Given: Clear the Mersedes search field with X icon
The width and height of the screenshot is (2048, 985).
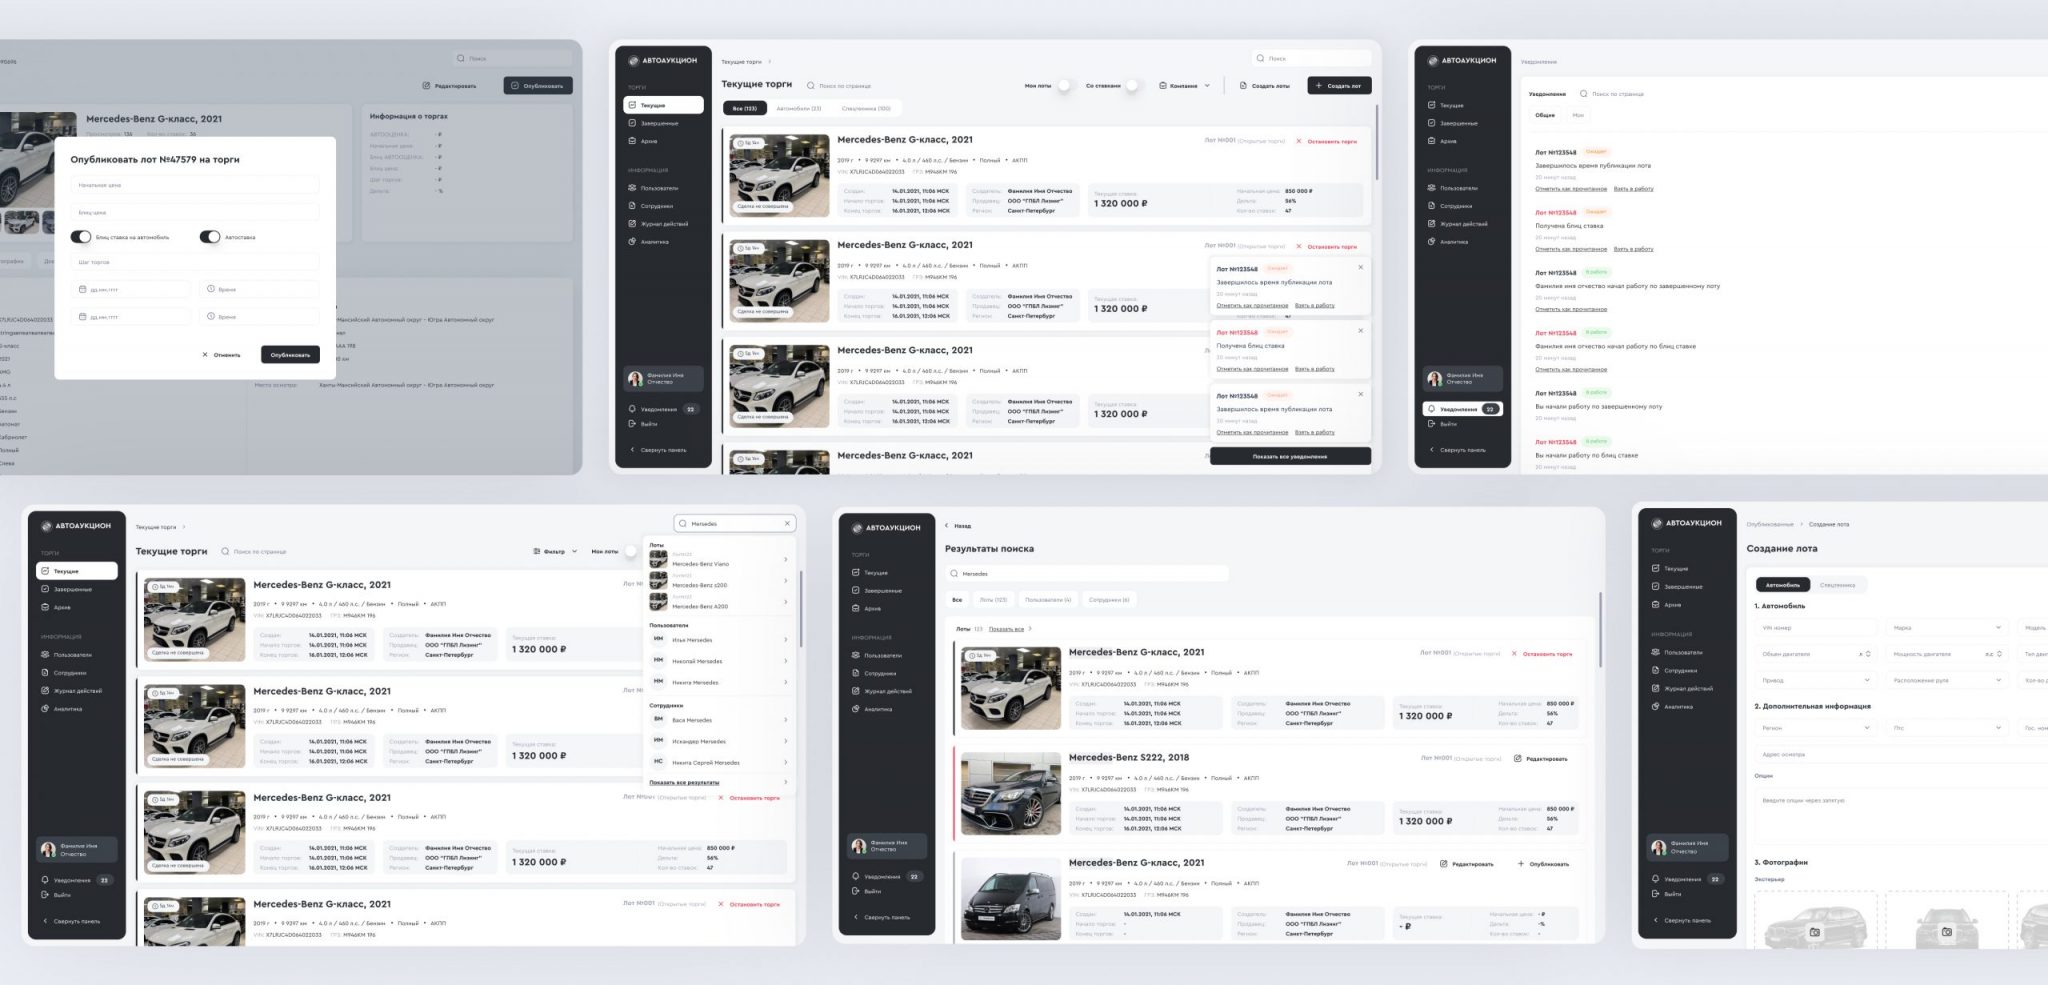Looking at the screenshot, I should 787,524.
